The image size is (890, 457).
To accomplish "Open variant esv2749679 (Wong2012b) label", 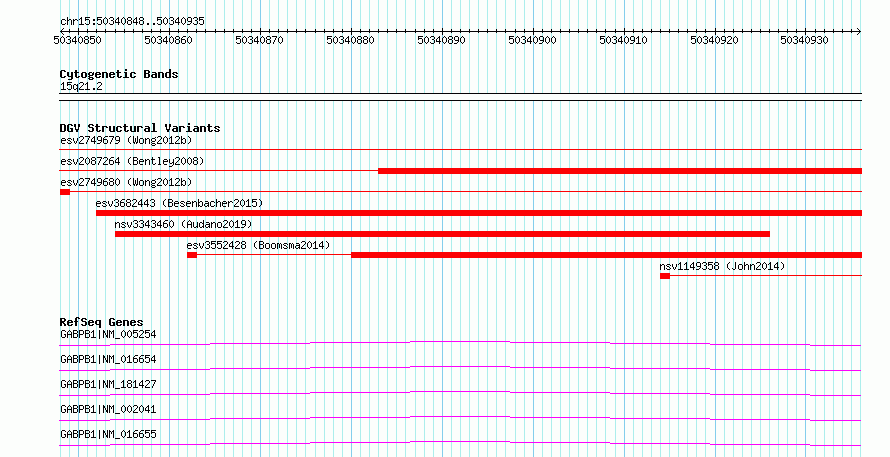I will point(126,140).
